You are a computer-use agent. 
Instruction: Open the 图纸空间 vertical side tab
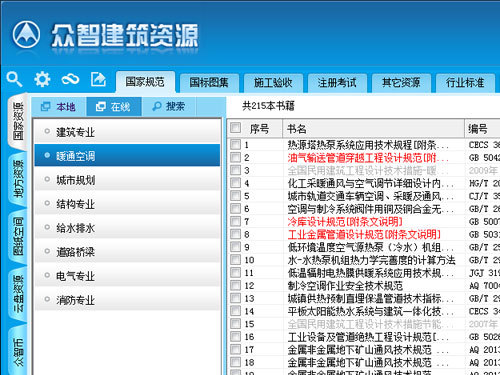point(18,237)
